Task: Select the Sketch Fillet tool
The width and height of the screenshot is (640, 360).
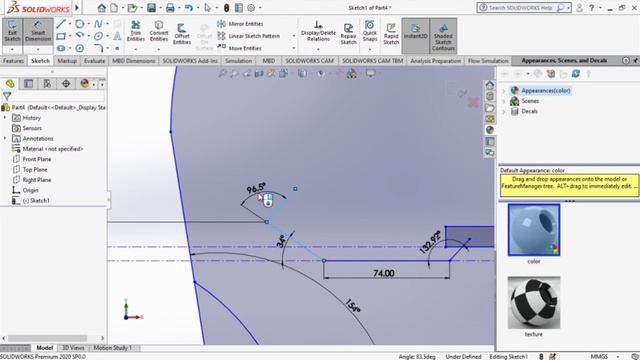Action: pos(98,48)
